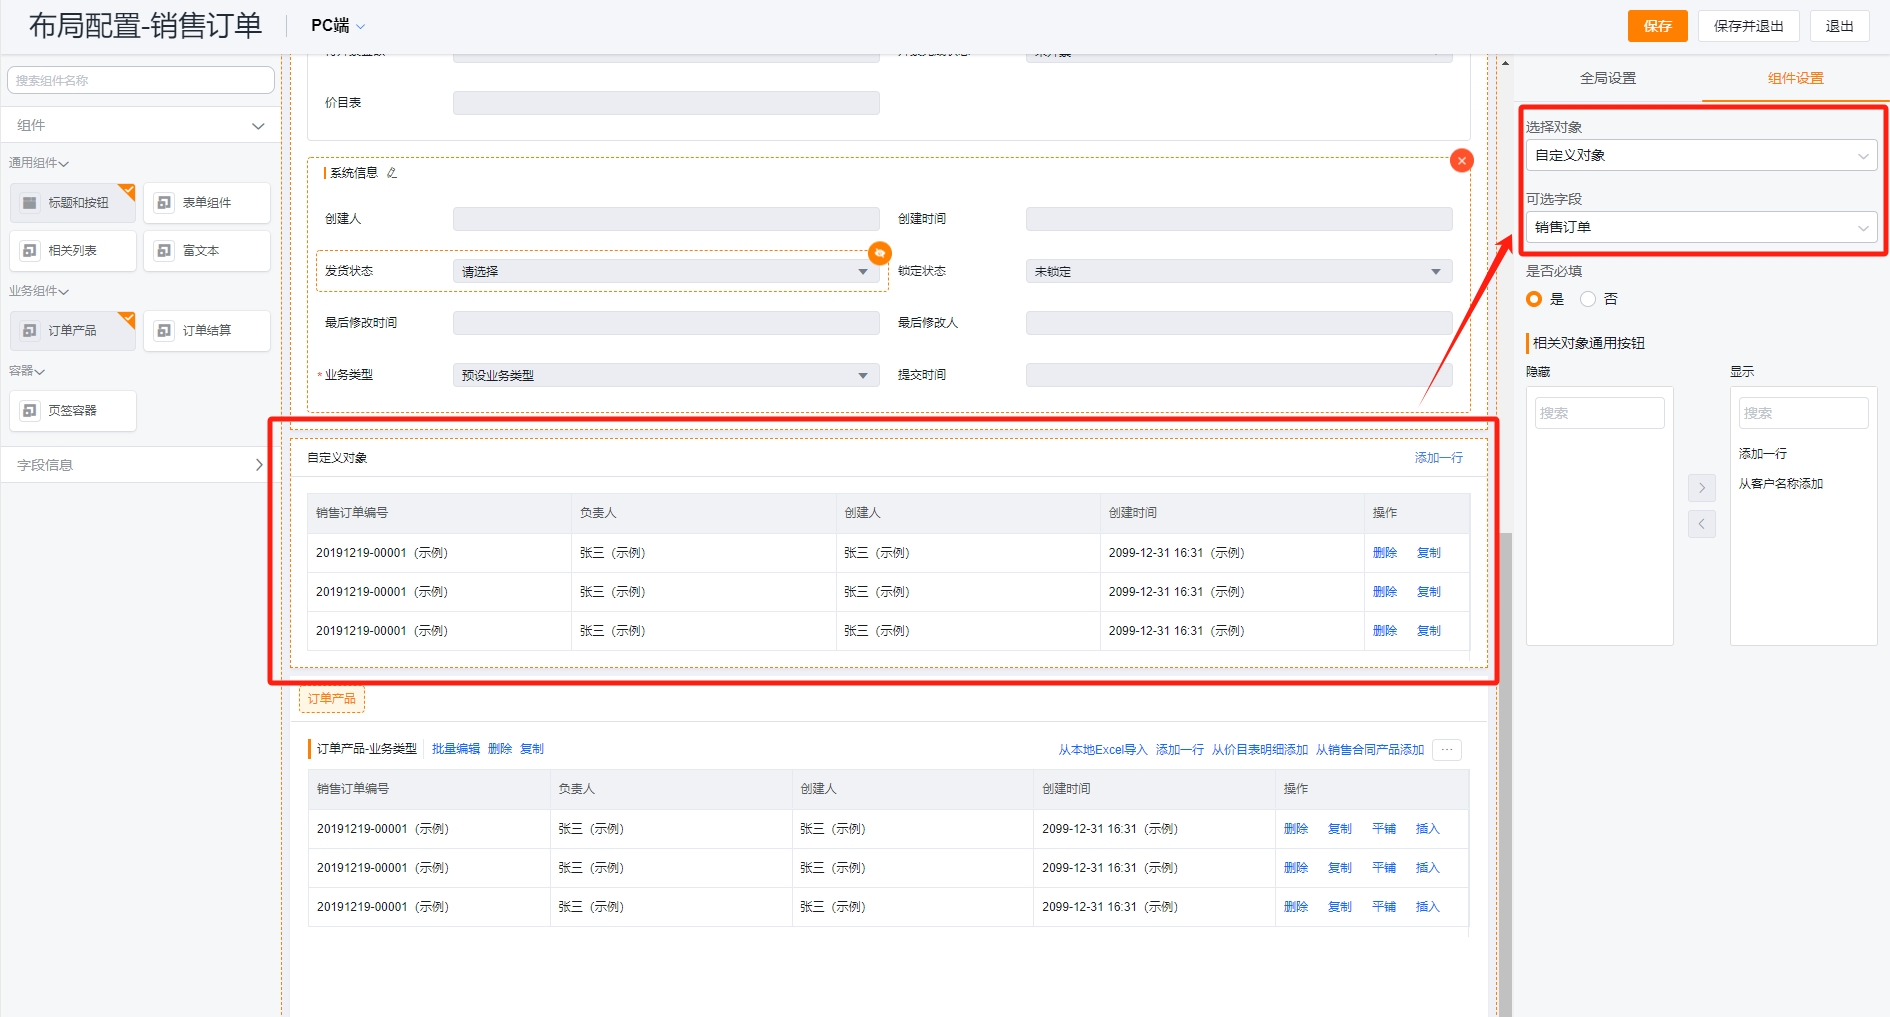1890x1017 pixels.
Task: Click the right arrow move-to-显示 button
Action: tap(1701, 488)
